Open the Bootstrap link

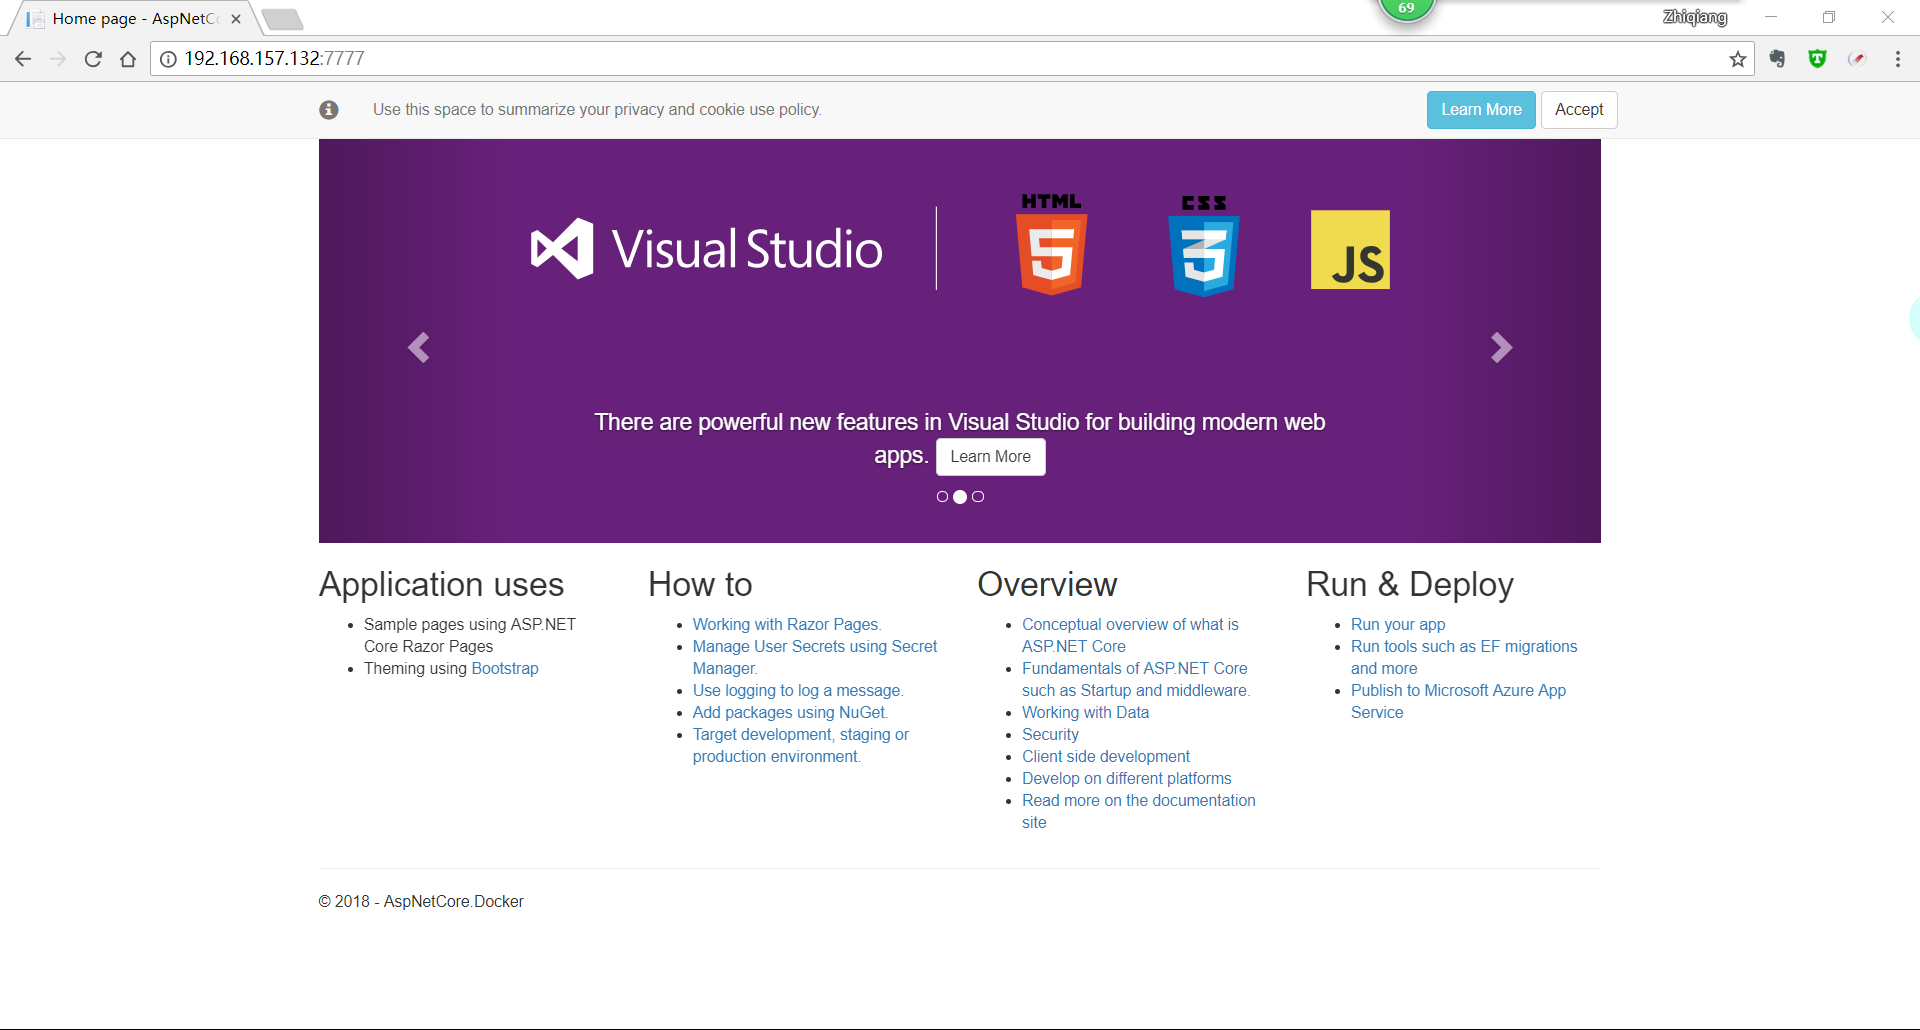[505, 669]
